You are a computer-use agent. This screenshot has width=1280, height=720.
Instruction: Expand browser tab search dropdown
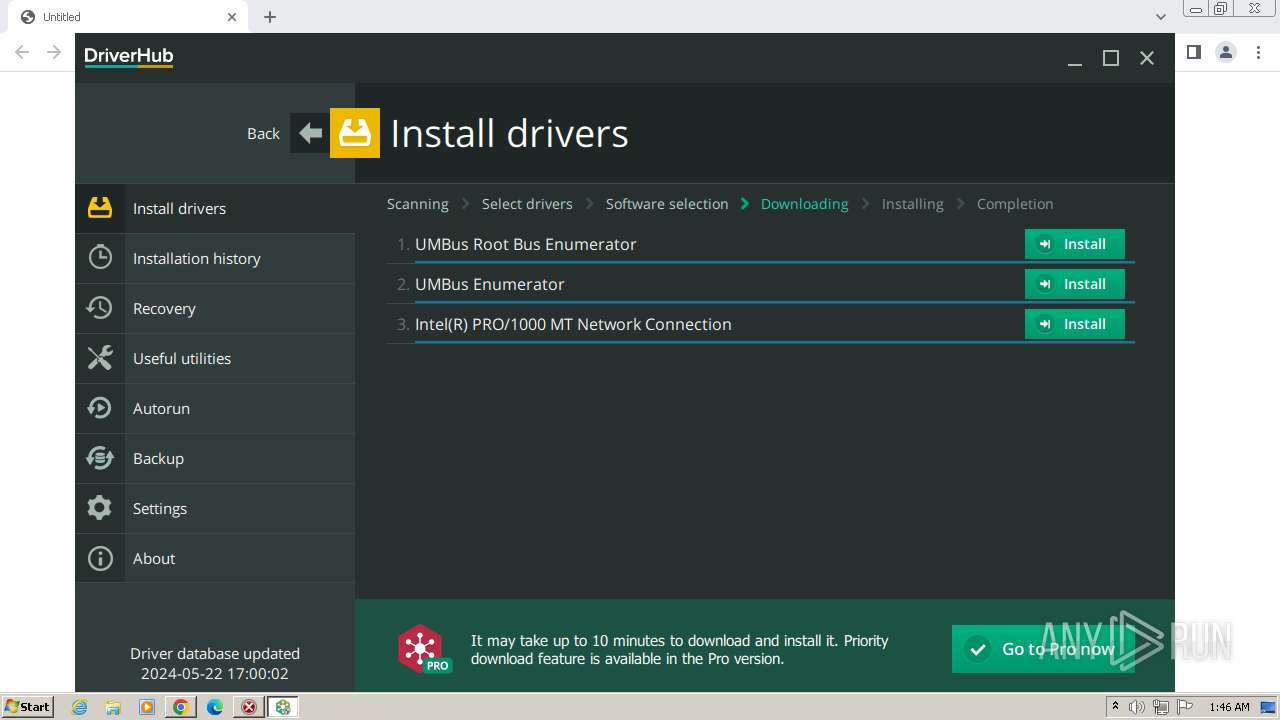pos(1160,17)
